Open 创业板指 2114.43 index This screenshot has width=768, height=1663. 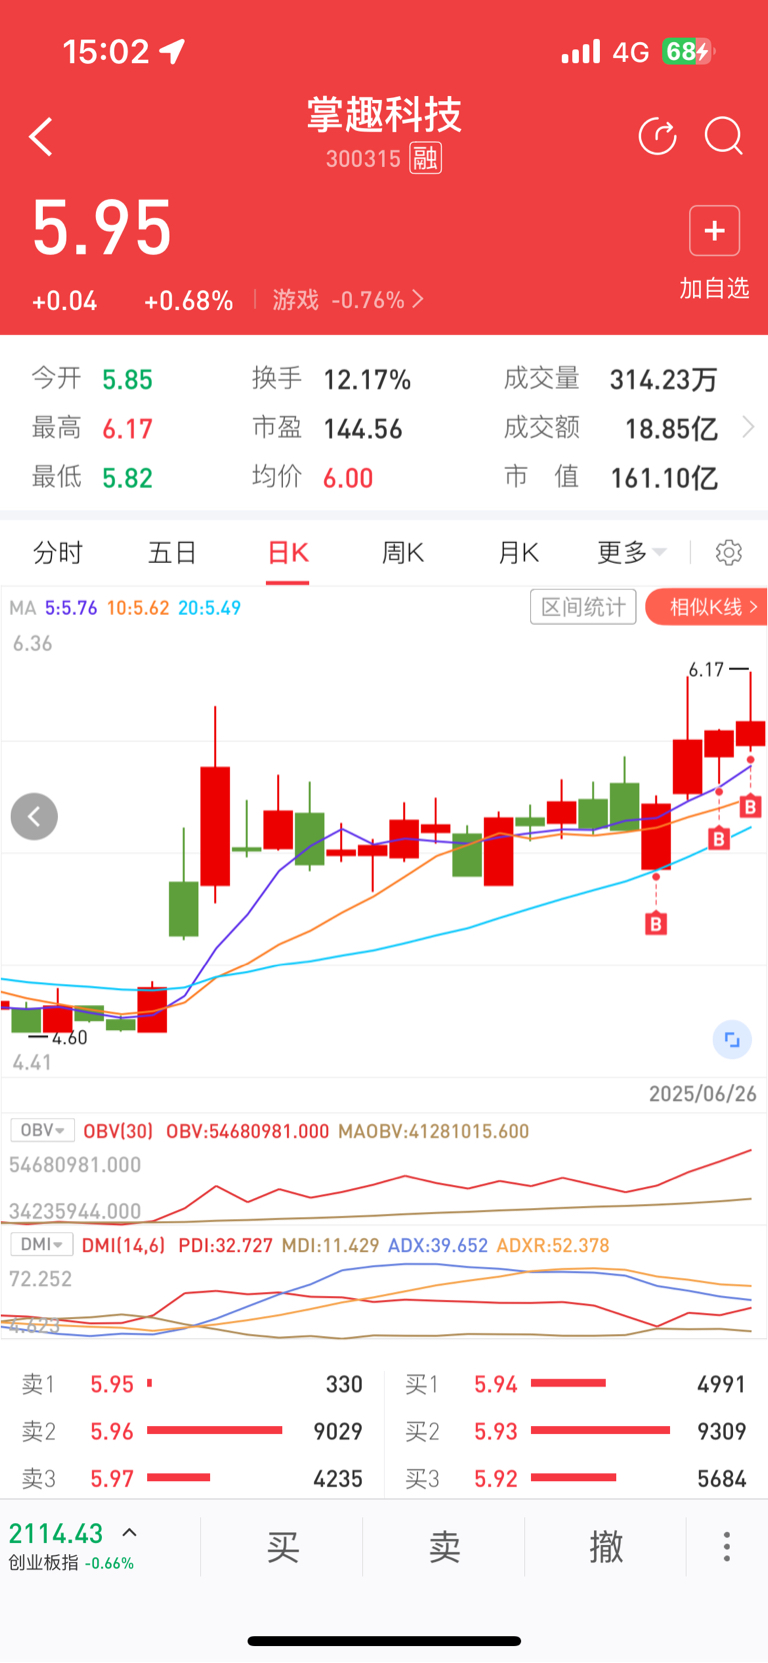click(72, 1545)
